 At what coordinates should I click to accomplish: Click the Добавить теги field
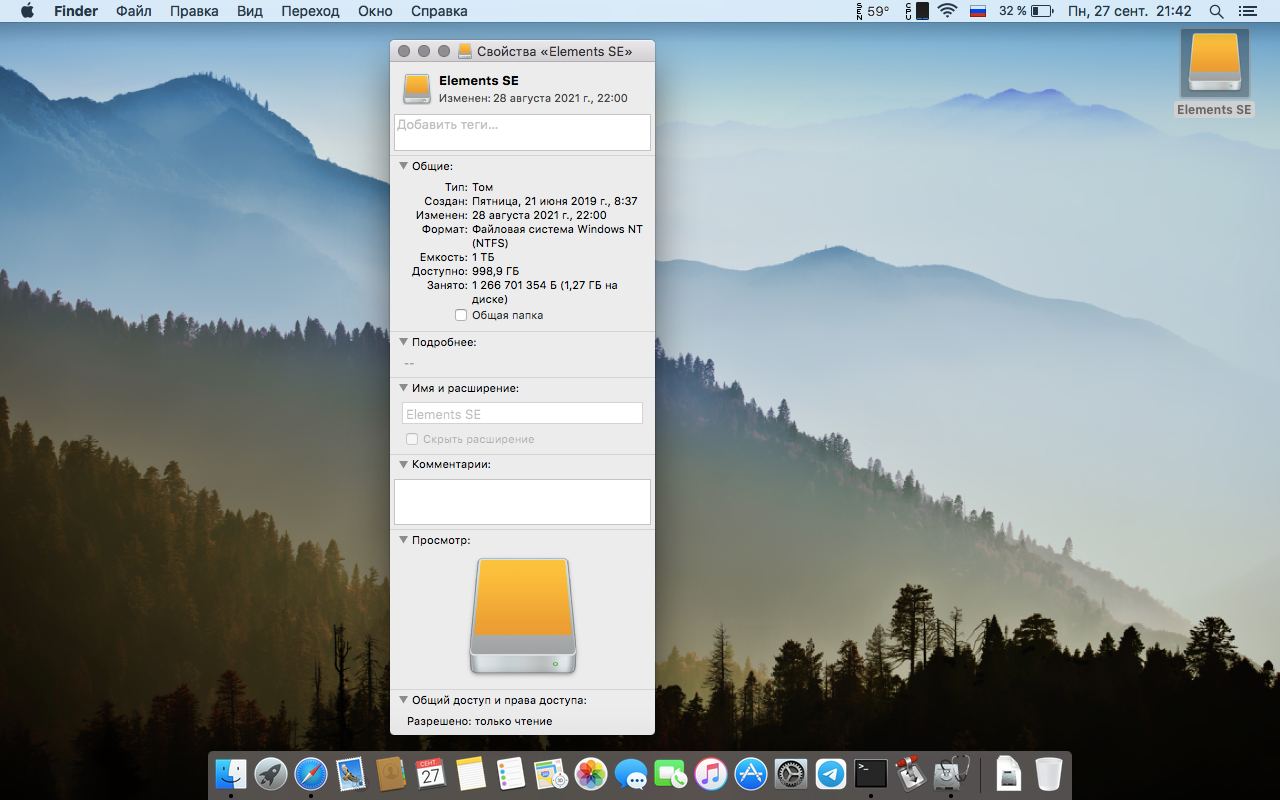click(x=522, y=132)
